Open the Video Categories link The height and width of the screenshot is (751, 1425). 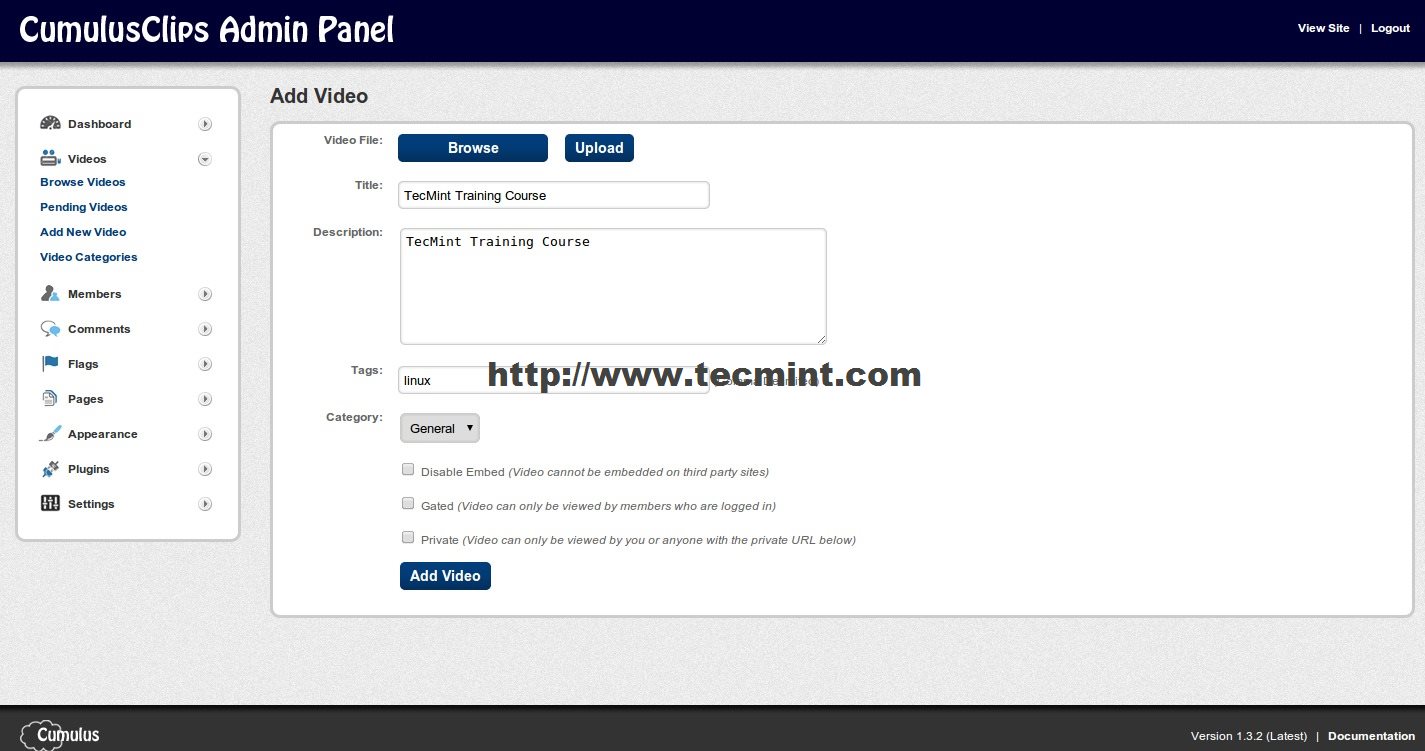point(89,257)
